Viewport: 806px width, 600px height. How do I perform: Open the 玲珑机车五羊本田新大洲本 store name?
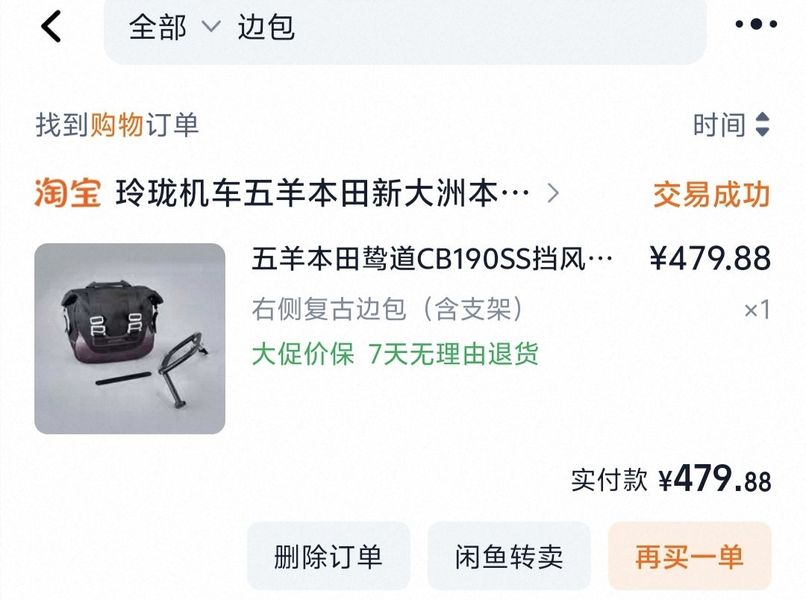tap(322, 193)
